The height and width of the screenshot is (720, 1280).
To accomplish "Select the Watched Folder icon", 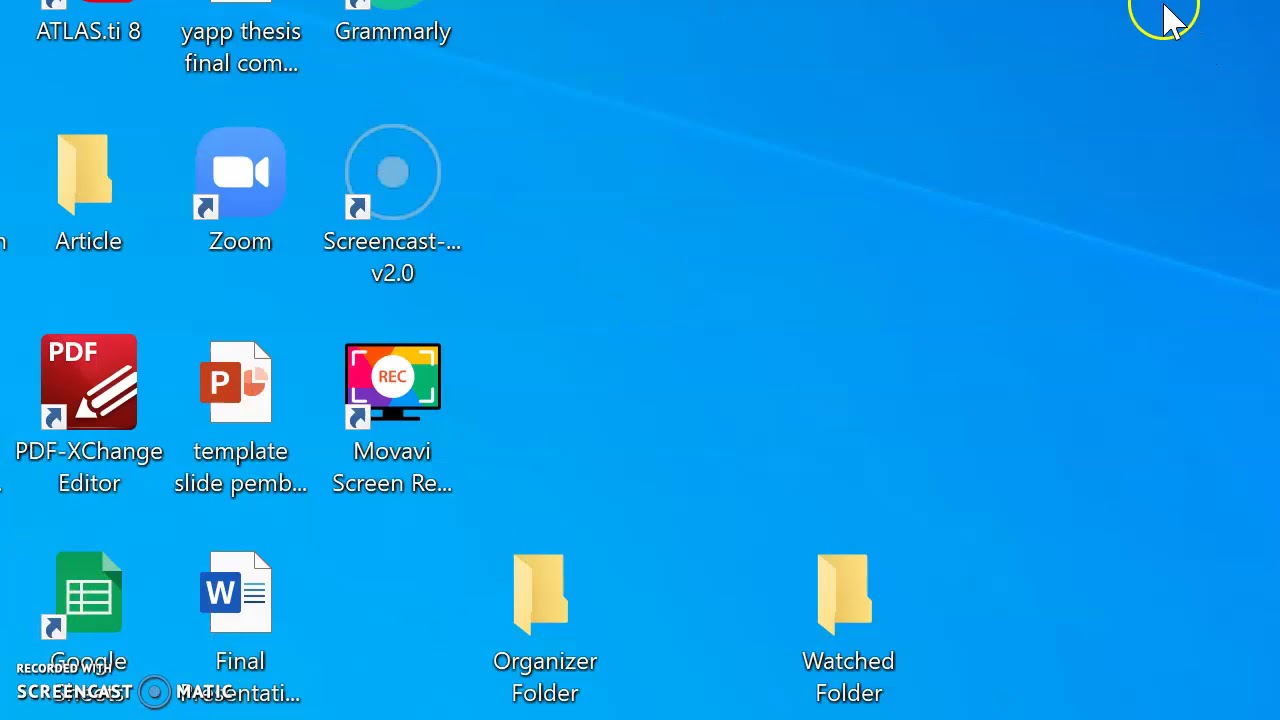I will (x=844, y=594).
